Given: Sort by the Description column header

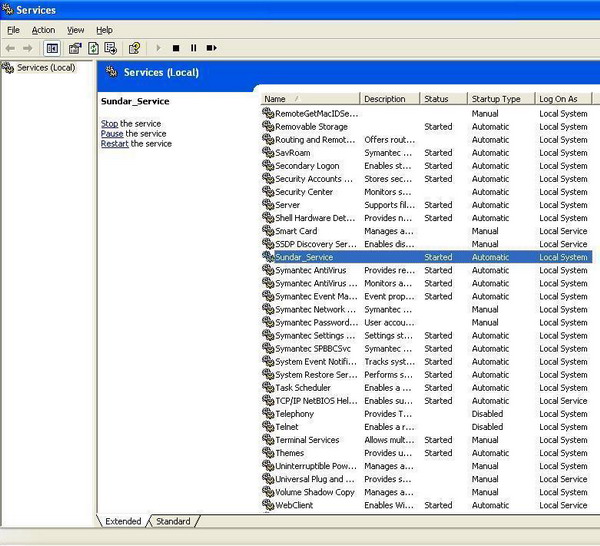Looking at the screenshot, I should (390, 99).
